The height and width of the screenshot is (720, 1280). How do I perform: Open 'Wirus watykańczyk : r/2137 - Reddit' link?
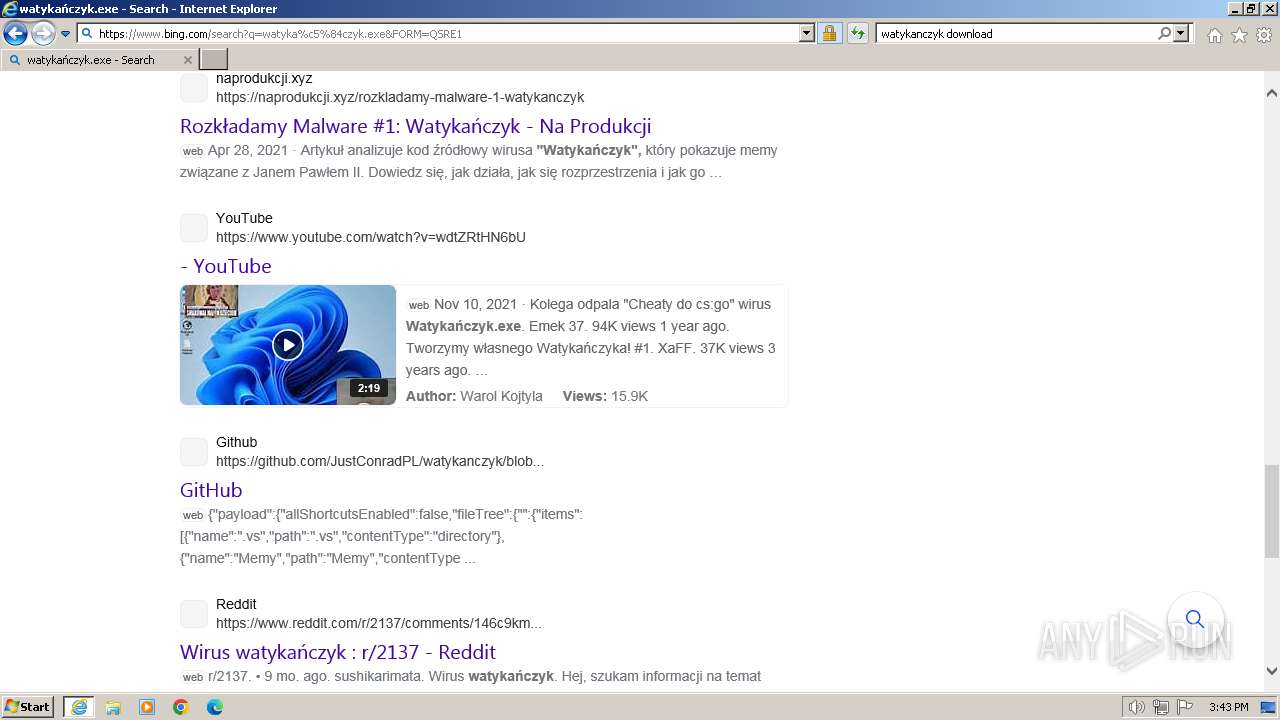coord(338,652)
